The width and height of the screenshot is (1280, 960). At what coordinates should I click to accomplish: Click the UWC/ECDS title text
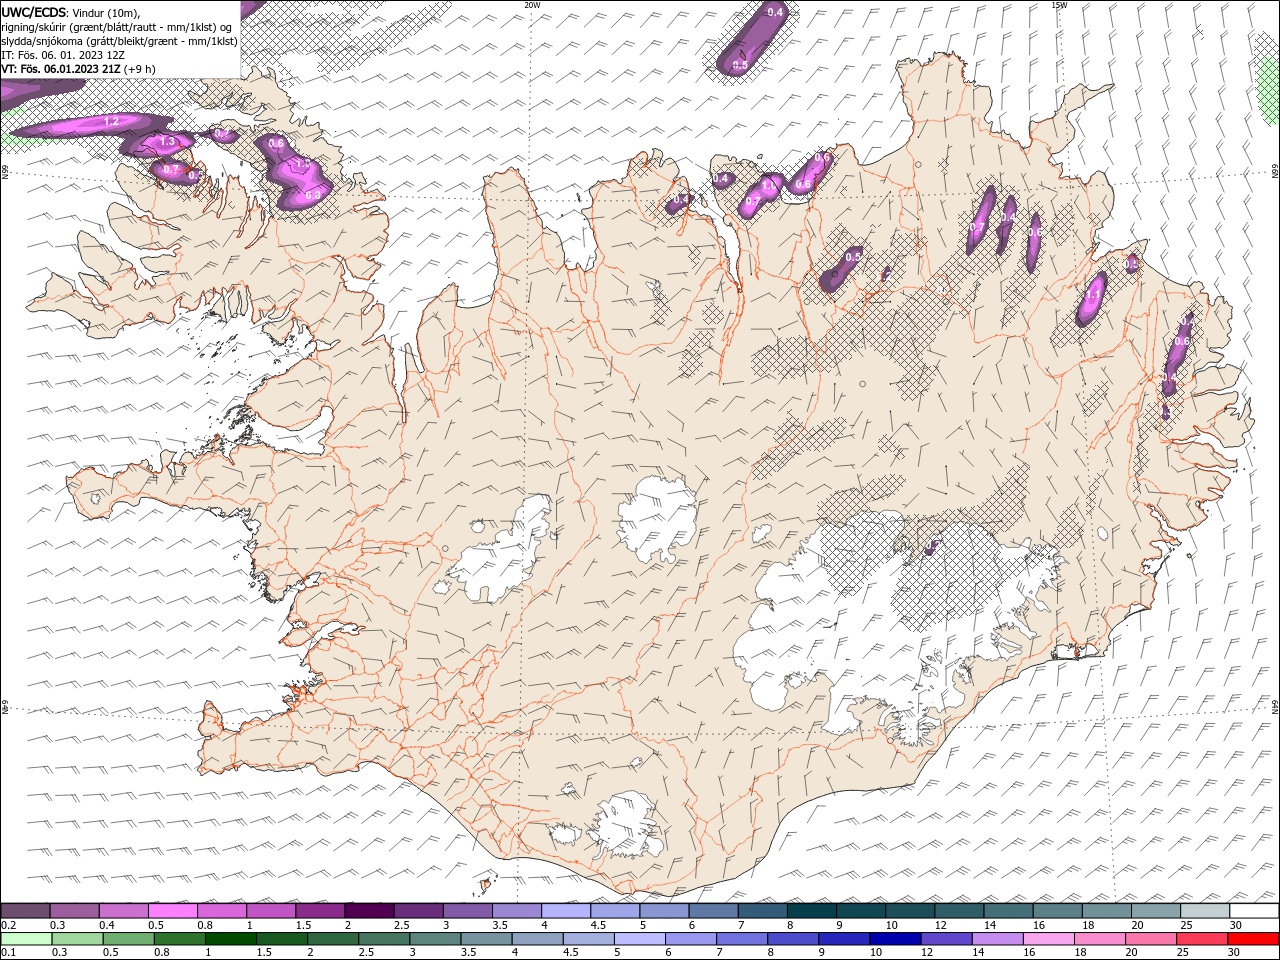click(x=34, y=12)
